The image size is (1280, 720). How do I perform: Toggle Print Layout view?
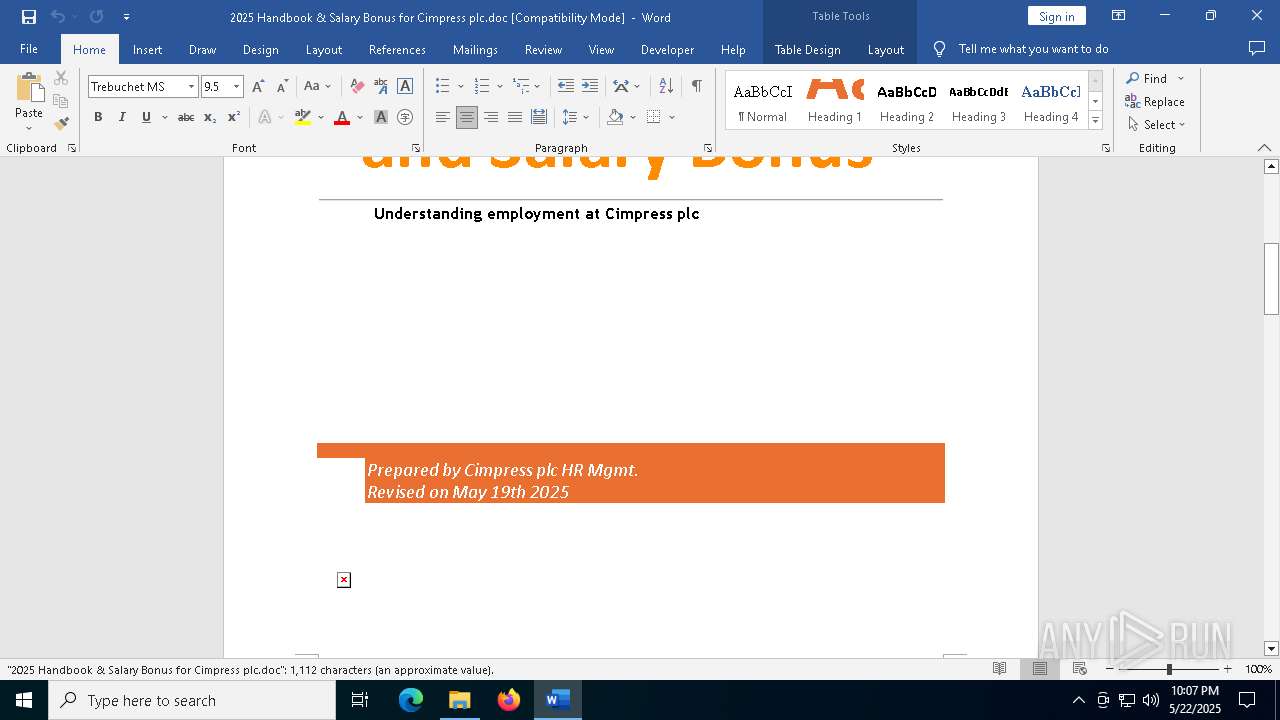(1040, 669)
